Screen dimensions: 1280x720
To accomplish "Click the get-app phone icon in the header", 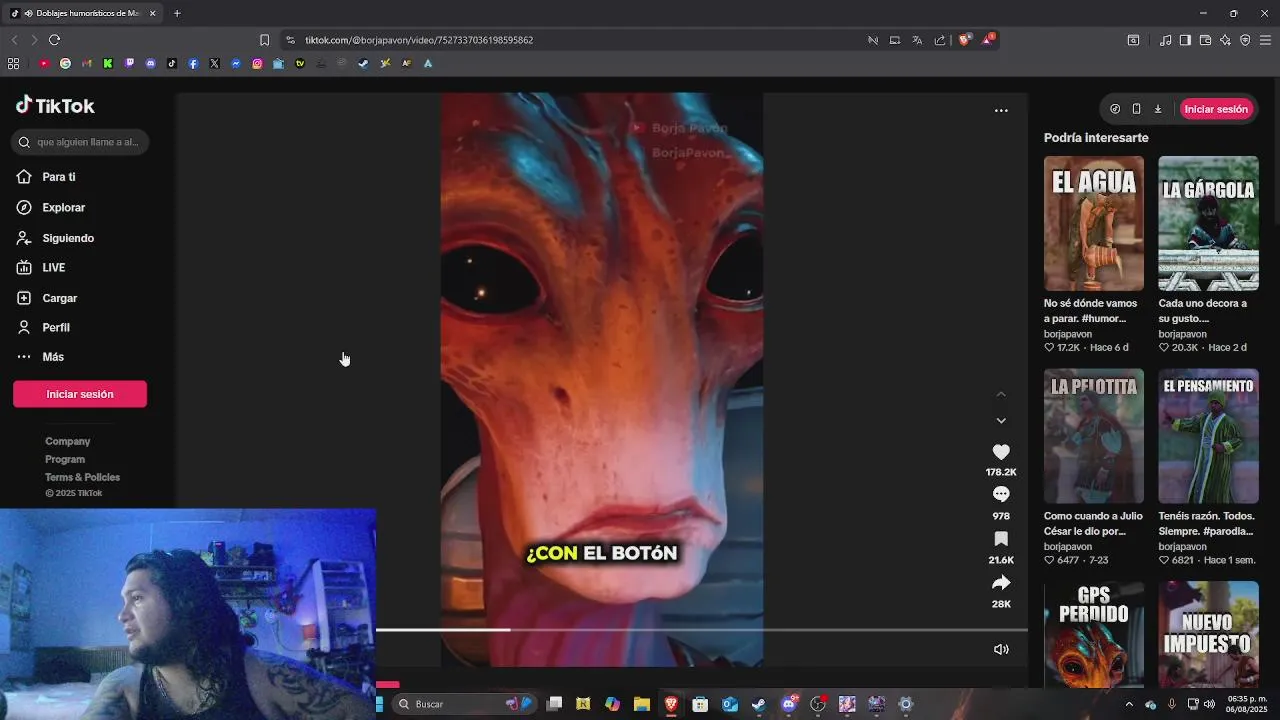I will [x=1136, y=109].
